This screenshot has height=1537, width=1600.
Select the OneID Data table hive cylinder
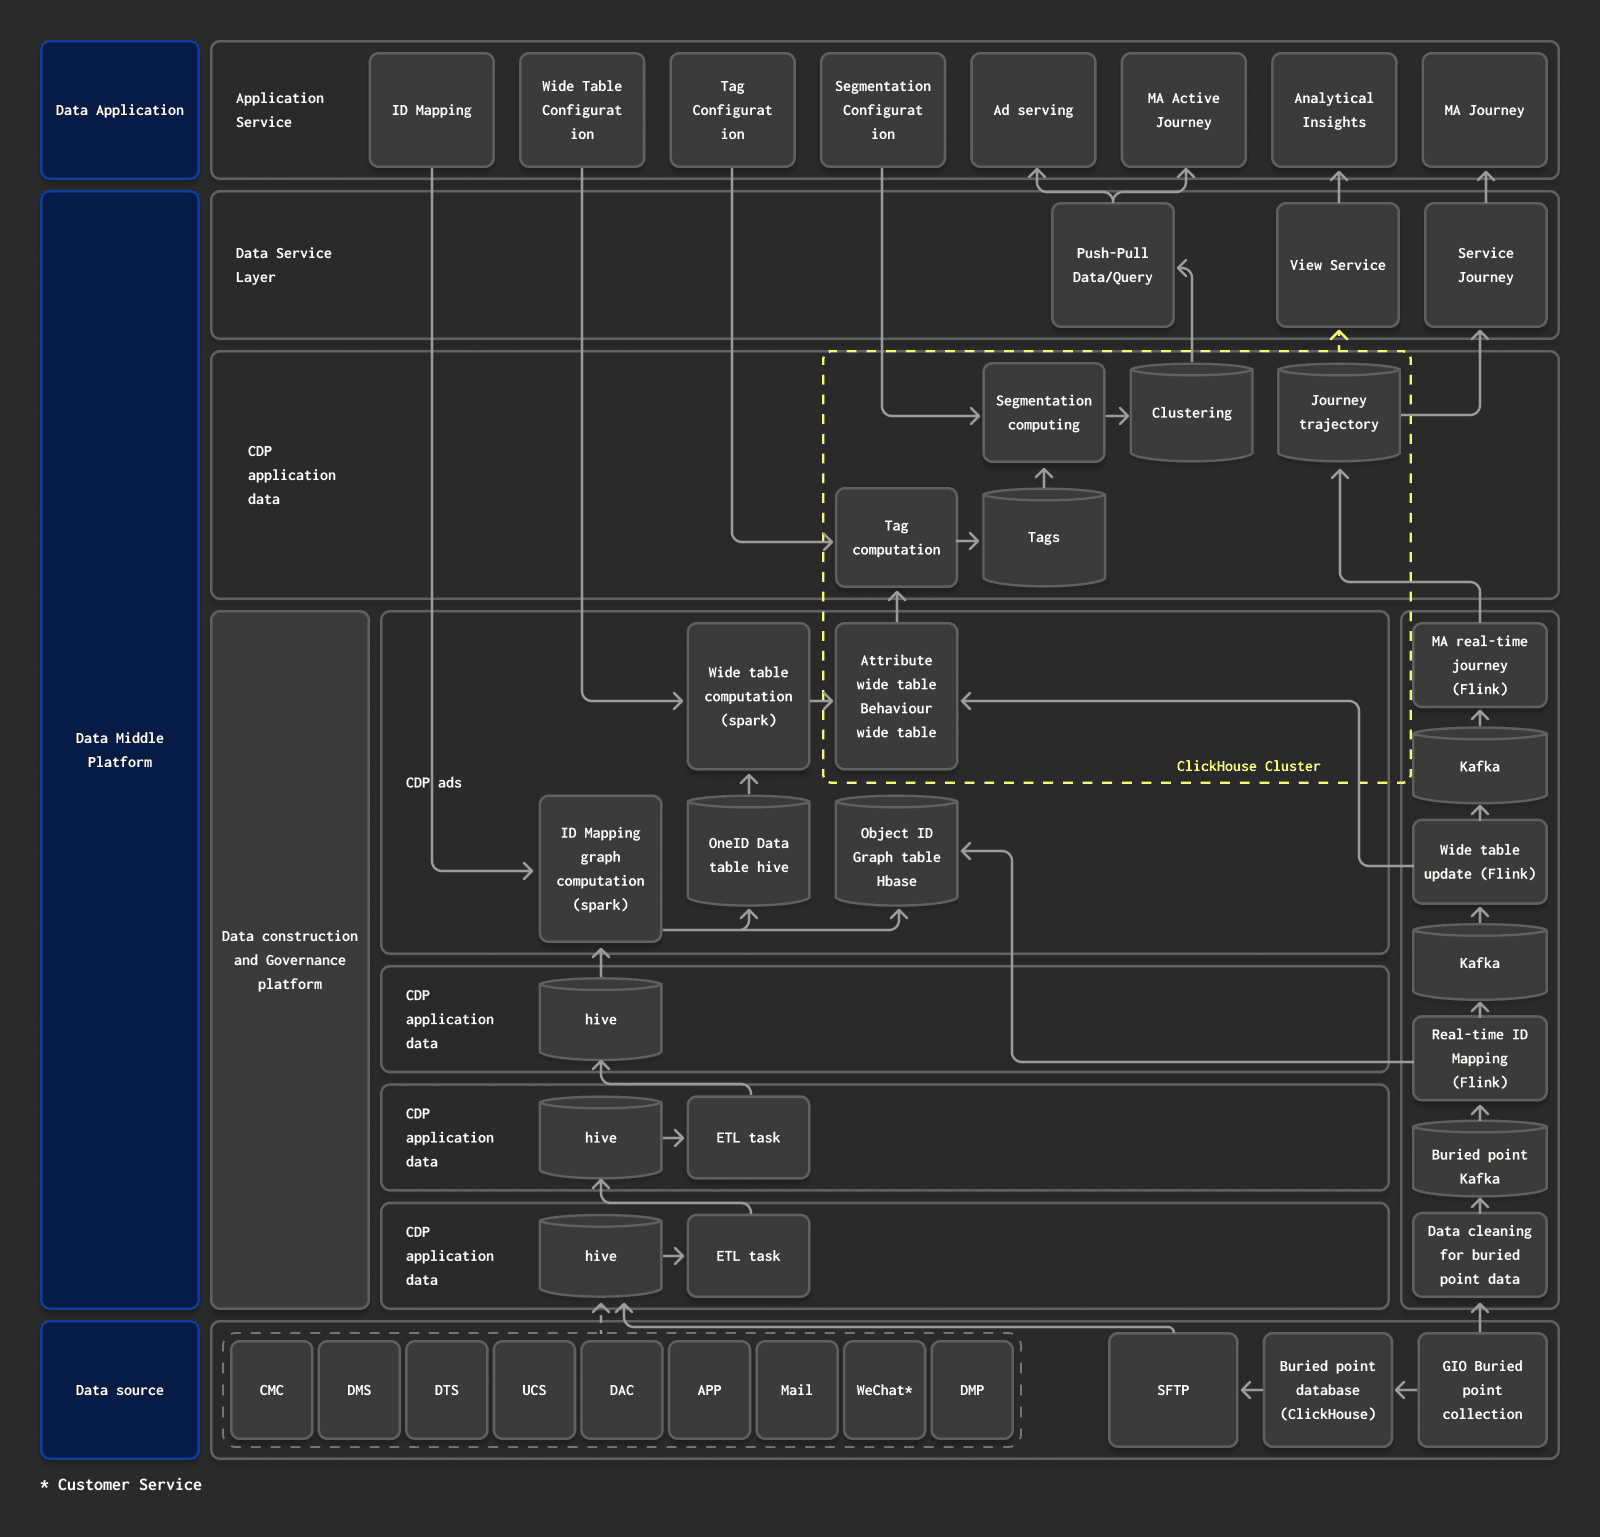[x=748, y=855]
